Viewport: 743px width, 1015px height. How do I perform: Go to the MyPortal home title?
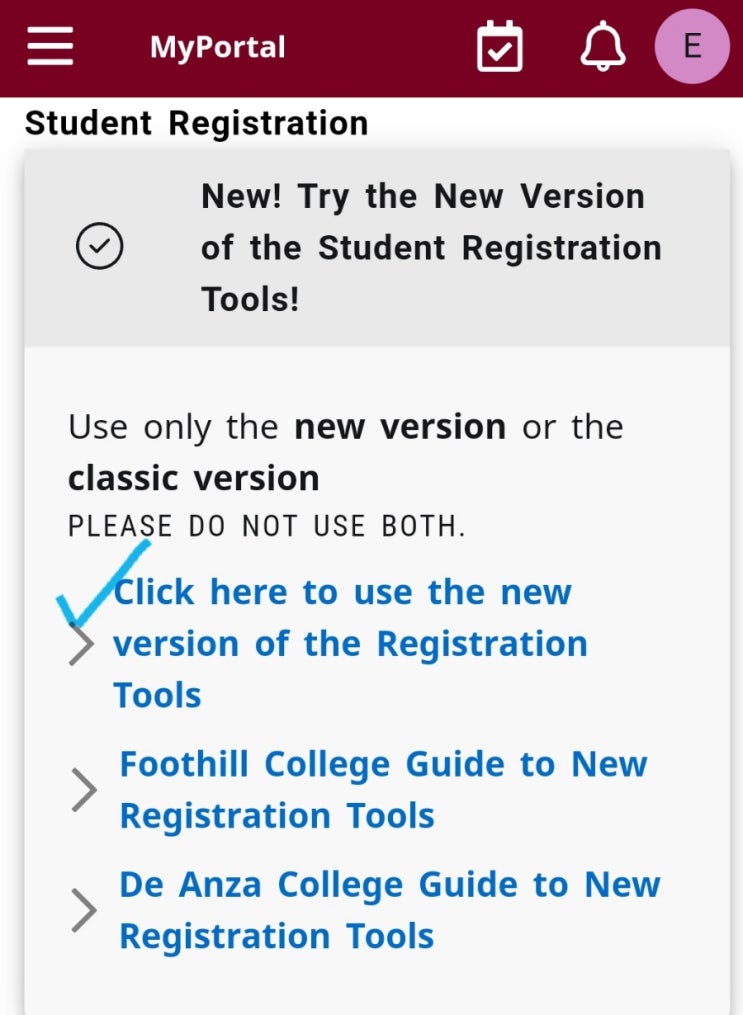(217, 47)
